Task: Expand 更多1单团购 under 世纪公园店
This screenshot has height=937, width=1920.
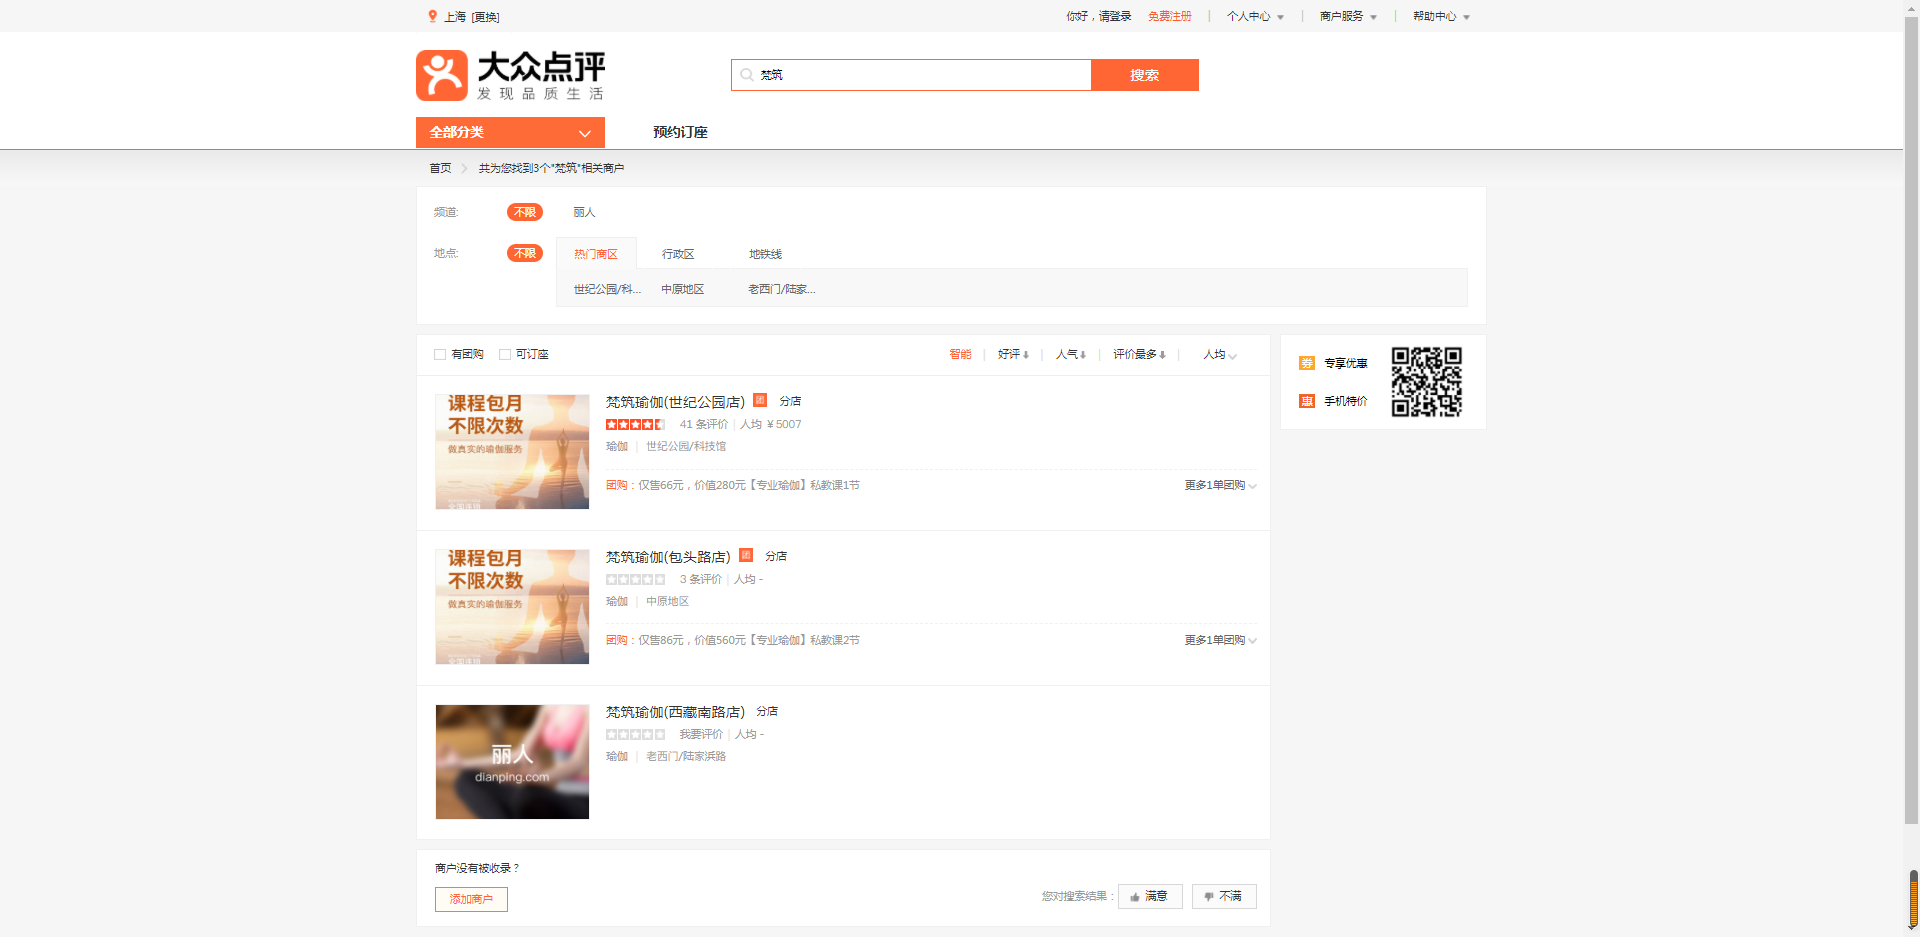Action: (x=1219, y=485)
